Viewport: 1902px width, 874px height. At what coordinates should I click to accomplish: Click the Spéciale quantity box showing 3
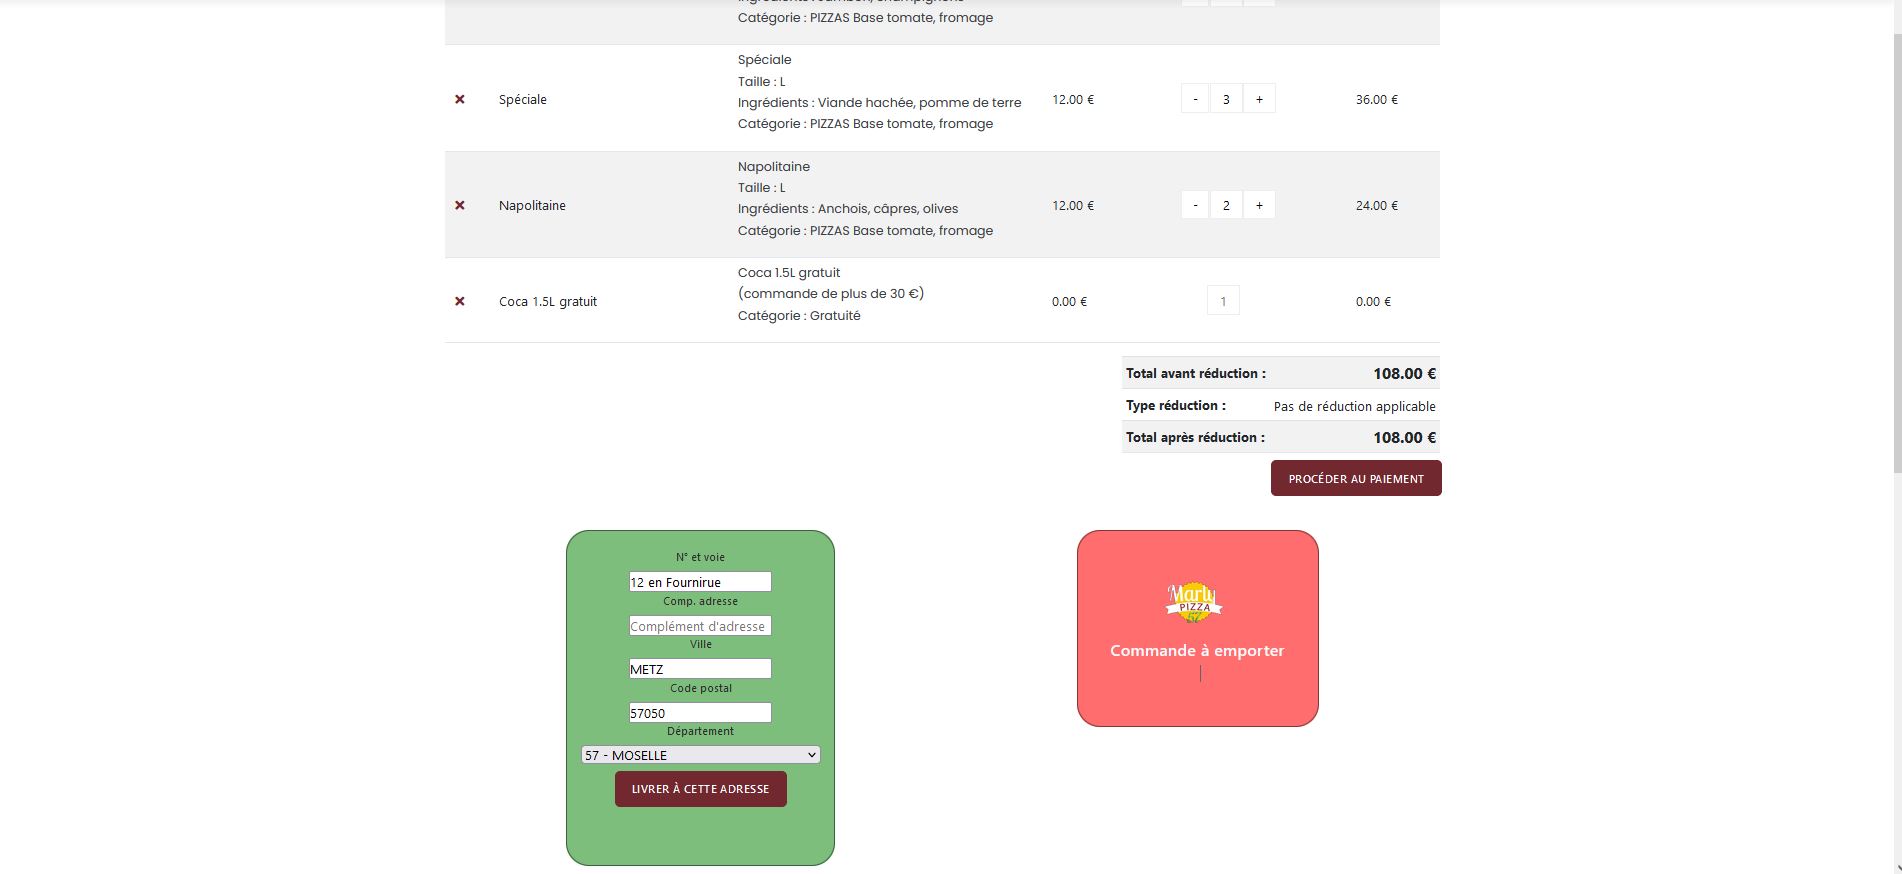coord(1226,99)
